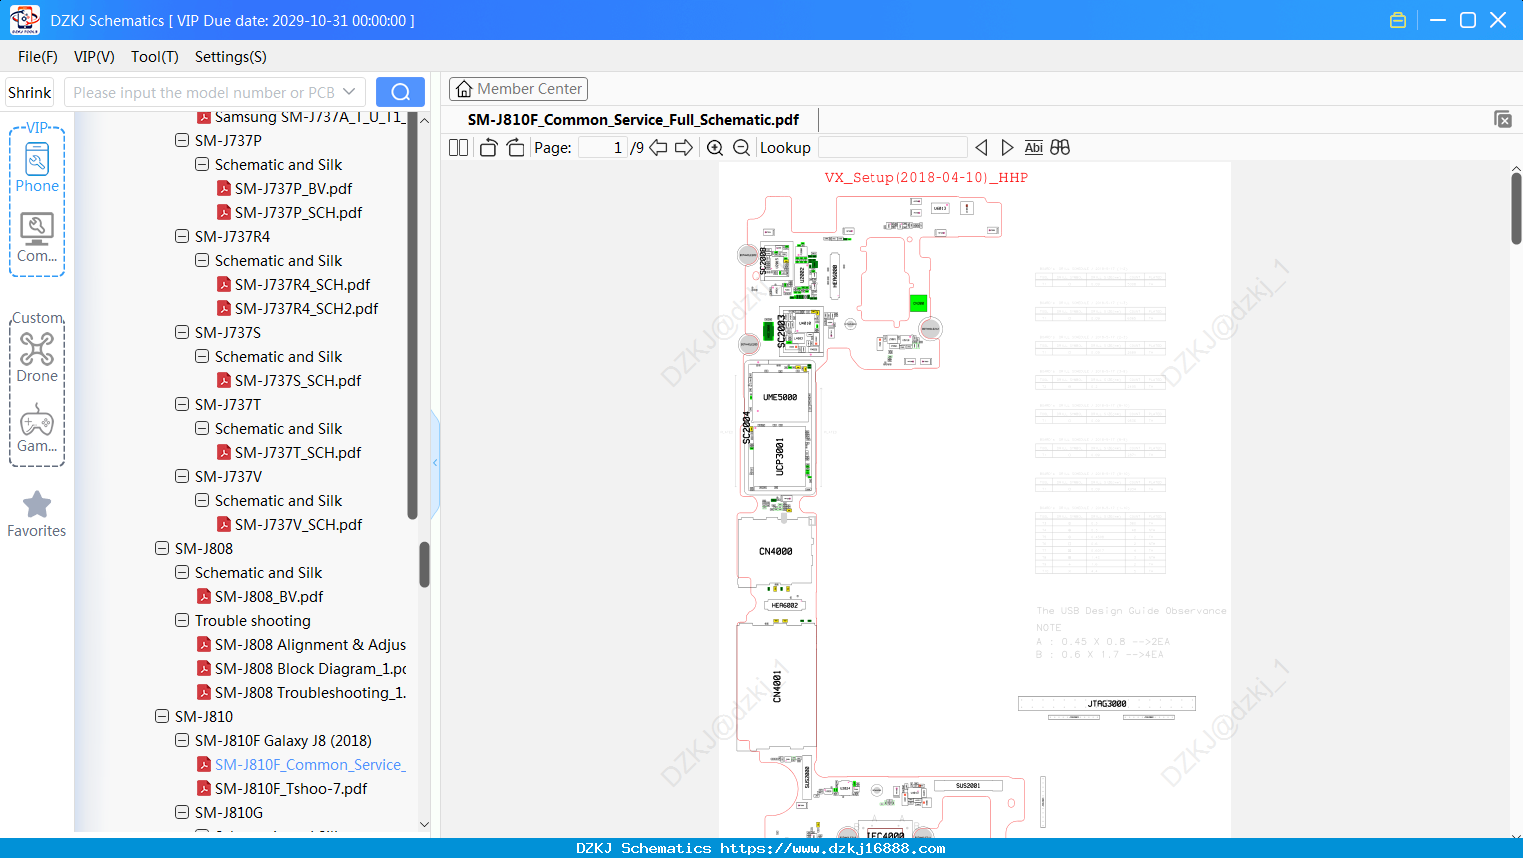The image size is (1523, 858).
Task: Close all tabs icon at right of tab bar
Action: click(1503, 119)
